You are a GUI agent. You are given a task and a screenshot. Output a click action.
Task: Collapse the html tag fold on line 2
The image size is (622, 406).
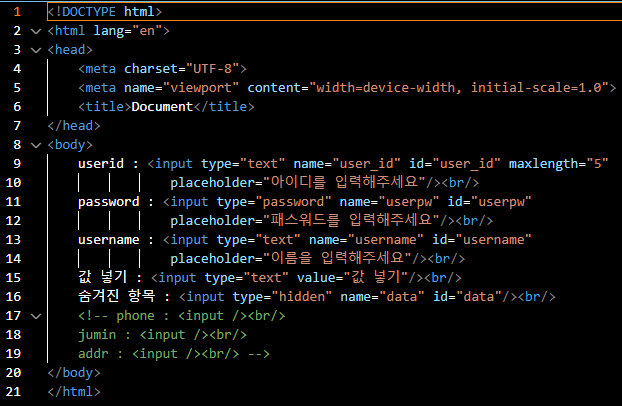point(36,31)
